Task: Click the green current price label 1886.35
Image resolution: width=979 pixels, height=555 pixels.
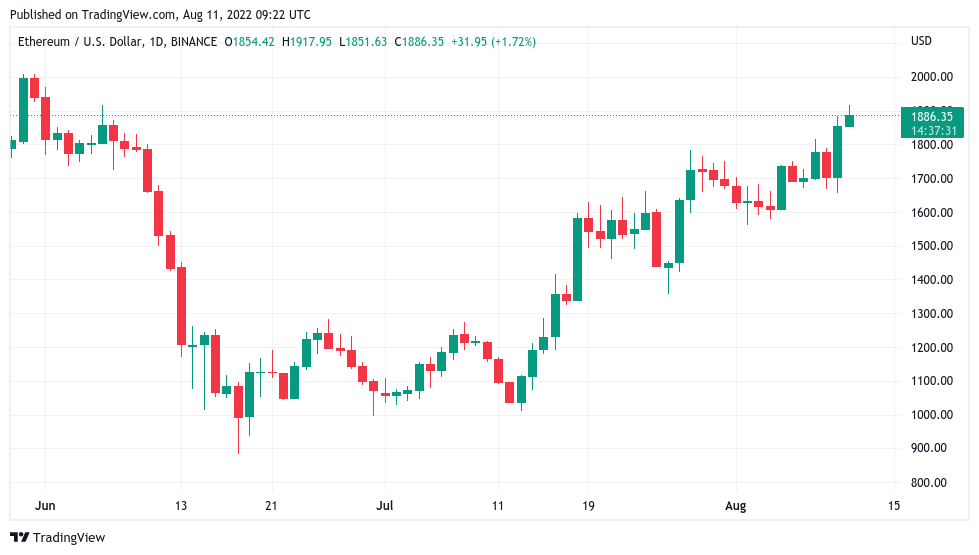Action: [932, 116]
